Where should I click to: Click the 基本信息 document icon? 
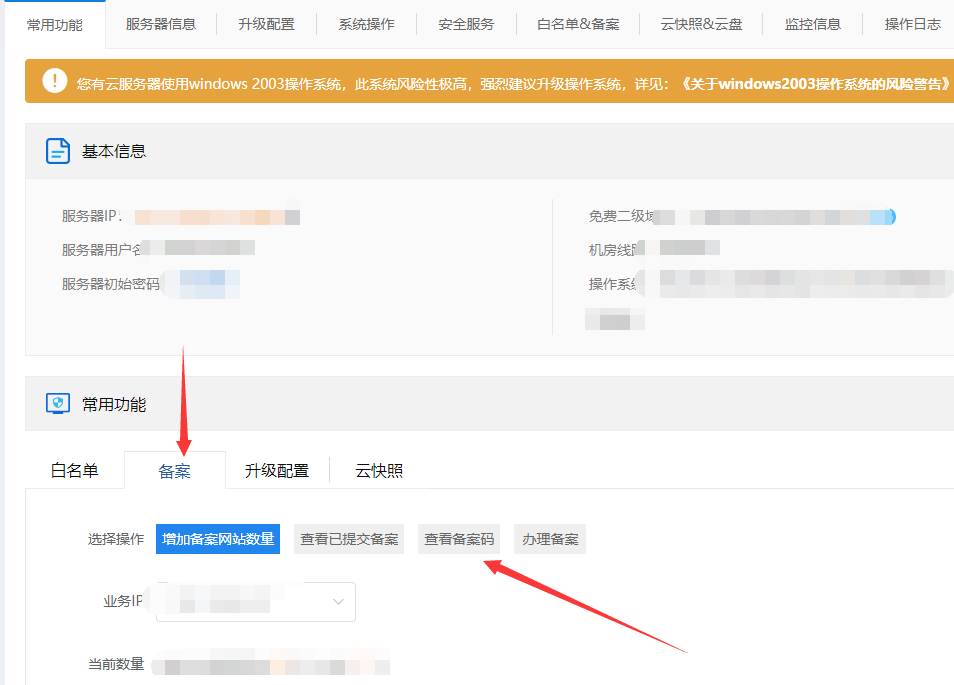click(x=58, y=151)
